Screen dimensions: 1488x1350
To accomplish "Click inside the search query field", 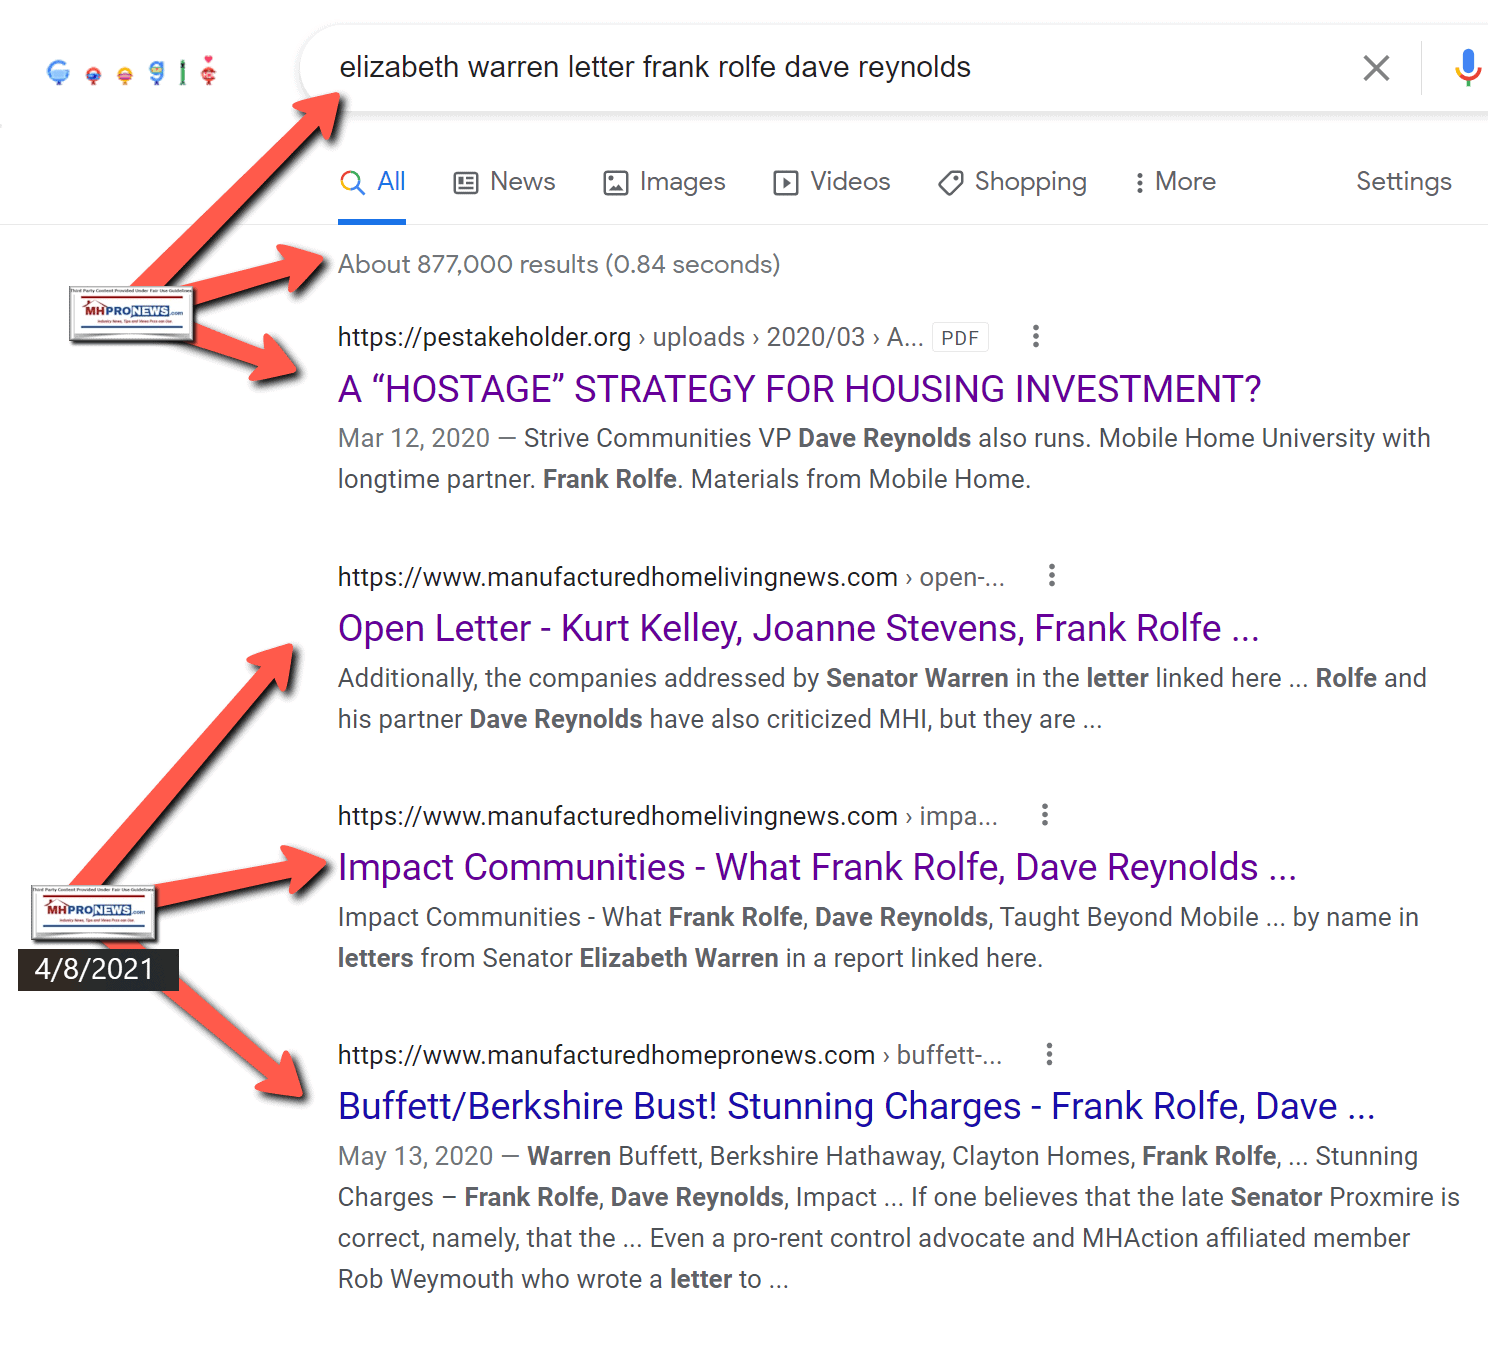I will click(x=800, y=67).
